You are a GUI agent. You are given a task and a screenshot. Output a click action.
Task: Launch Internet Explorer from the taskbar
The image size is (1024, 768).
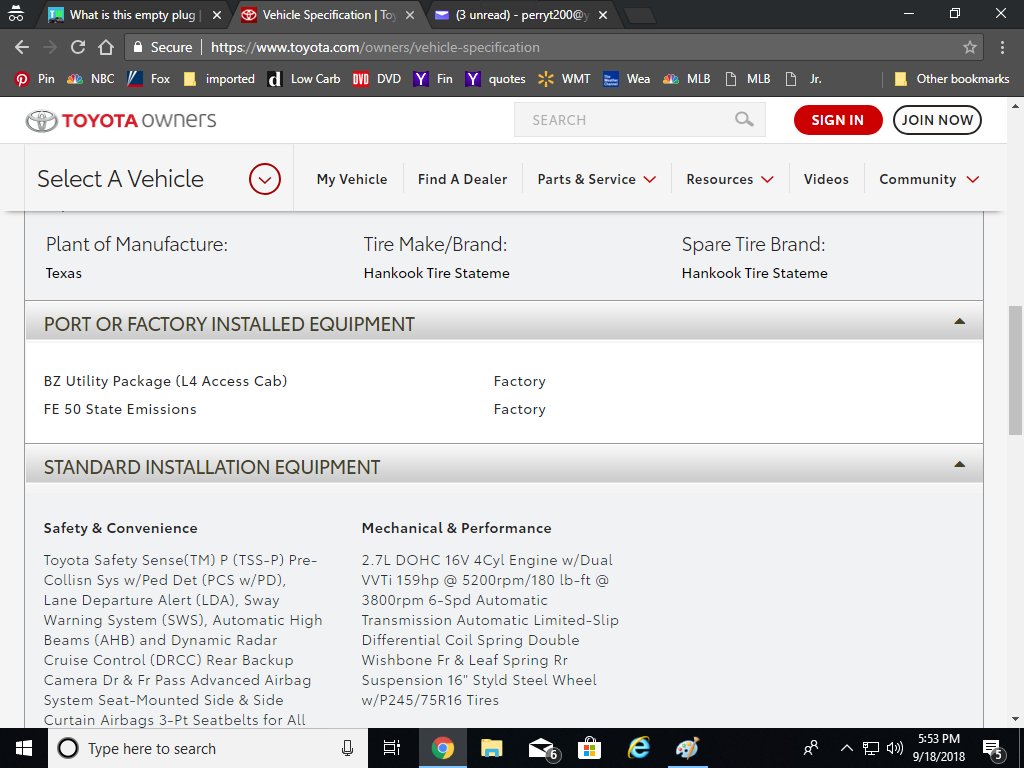tap(638, 748)
